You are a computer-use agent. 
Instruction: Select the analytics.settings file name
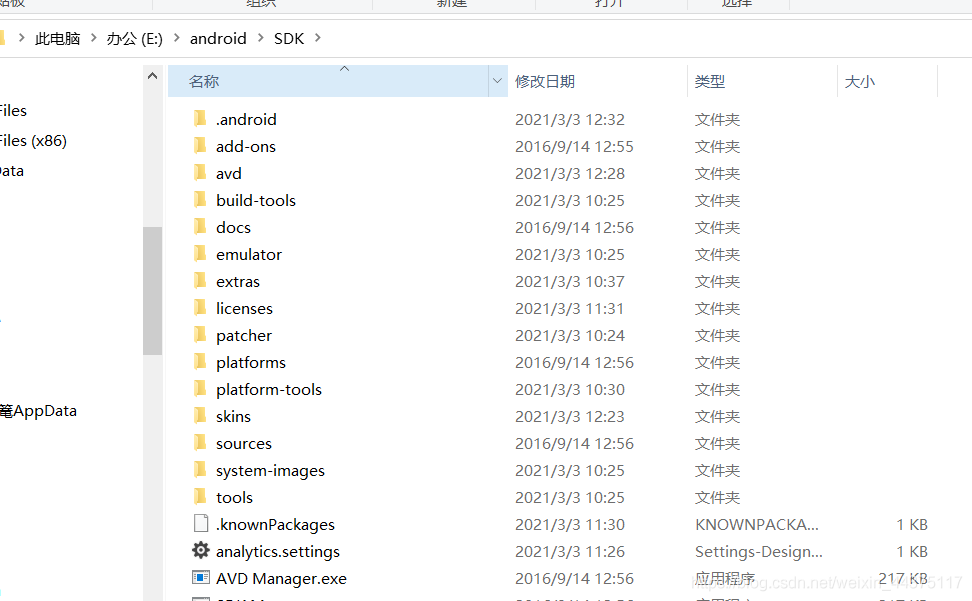click(x=278, y=552)
